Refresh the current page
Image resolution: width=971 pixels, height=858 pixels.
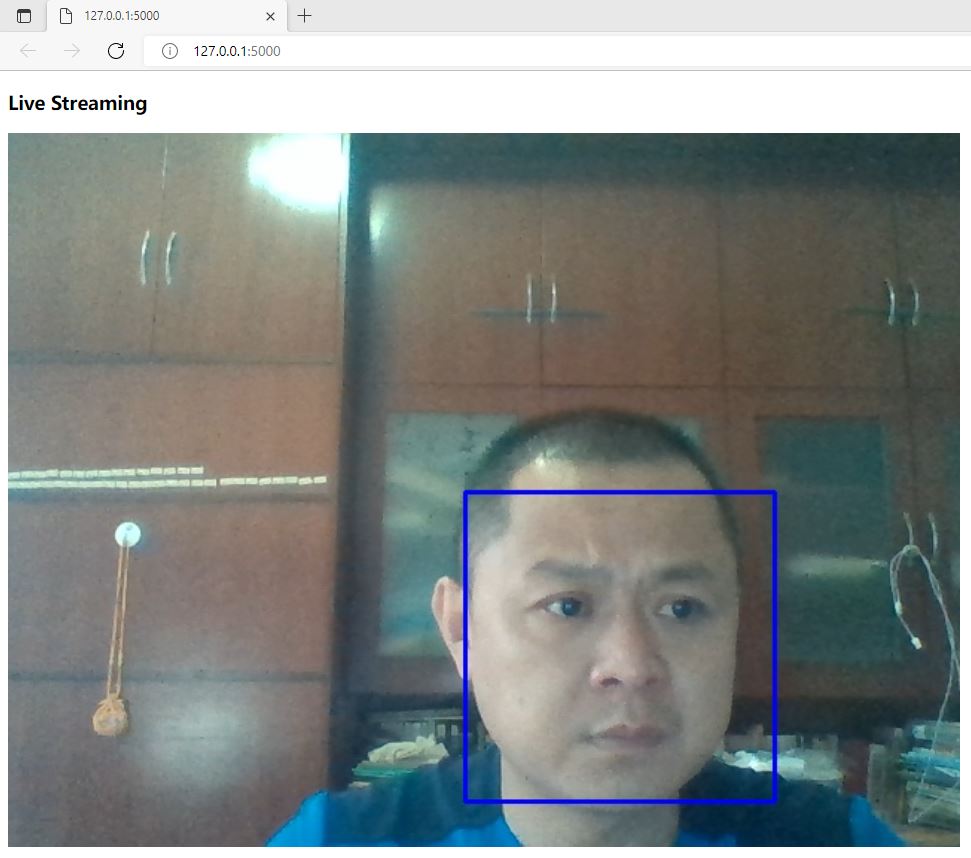pos(116,51)
